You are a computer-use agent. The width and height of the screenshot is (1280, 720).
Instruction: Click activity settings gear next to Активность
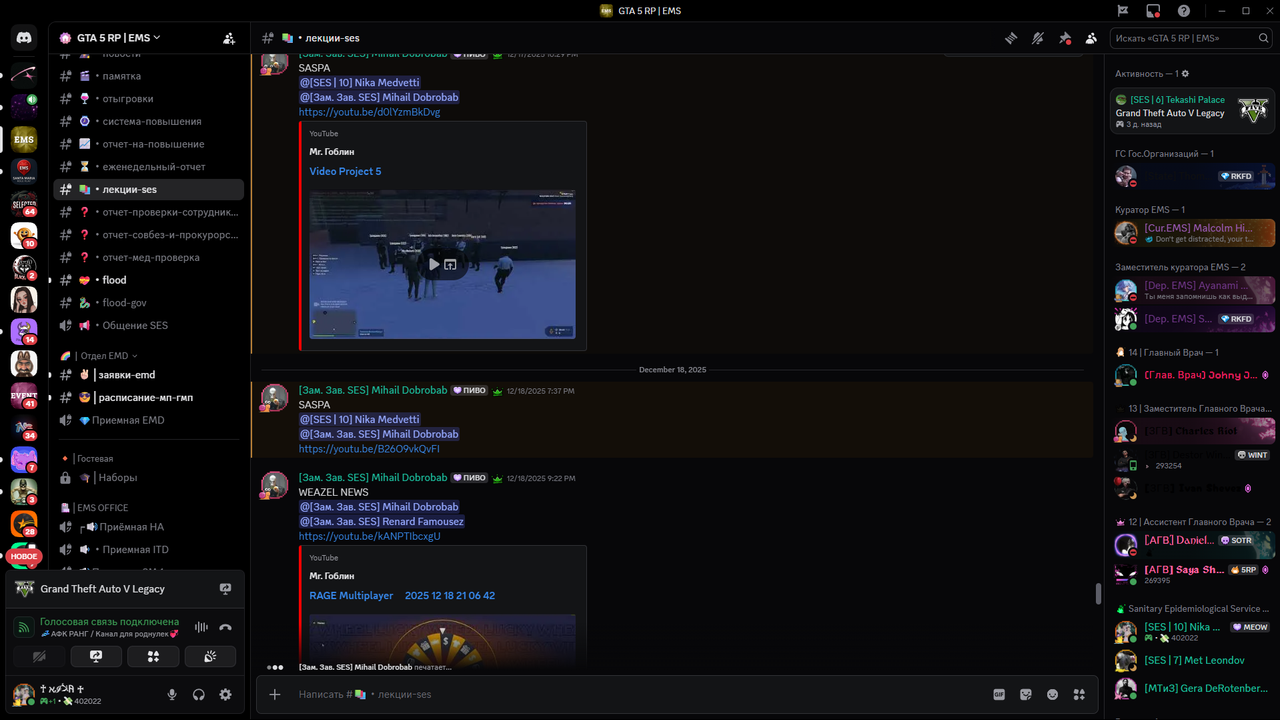1185,74
